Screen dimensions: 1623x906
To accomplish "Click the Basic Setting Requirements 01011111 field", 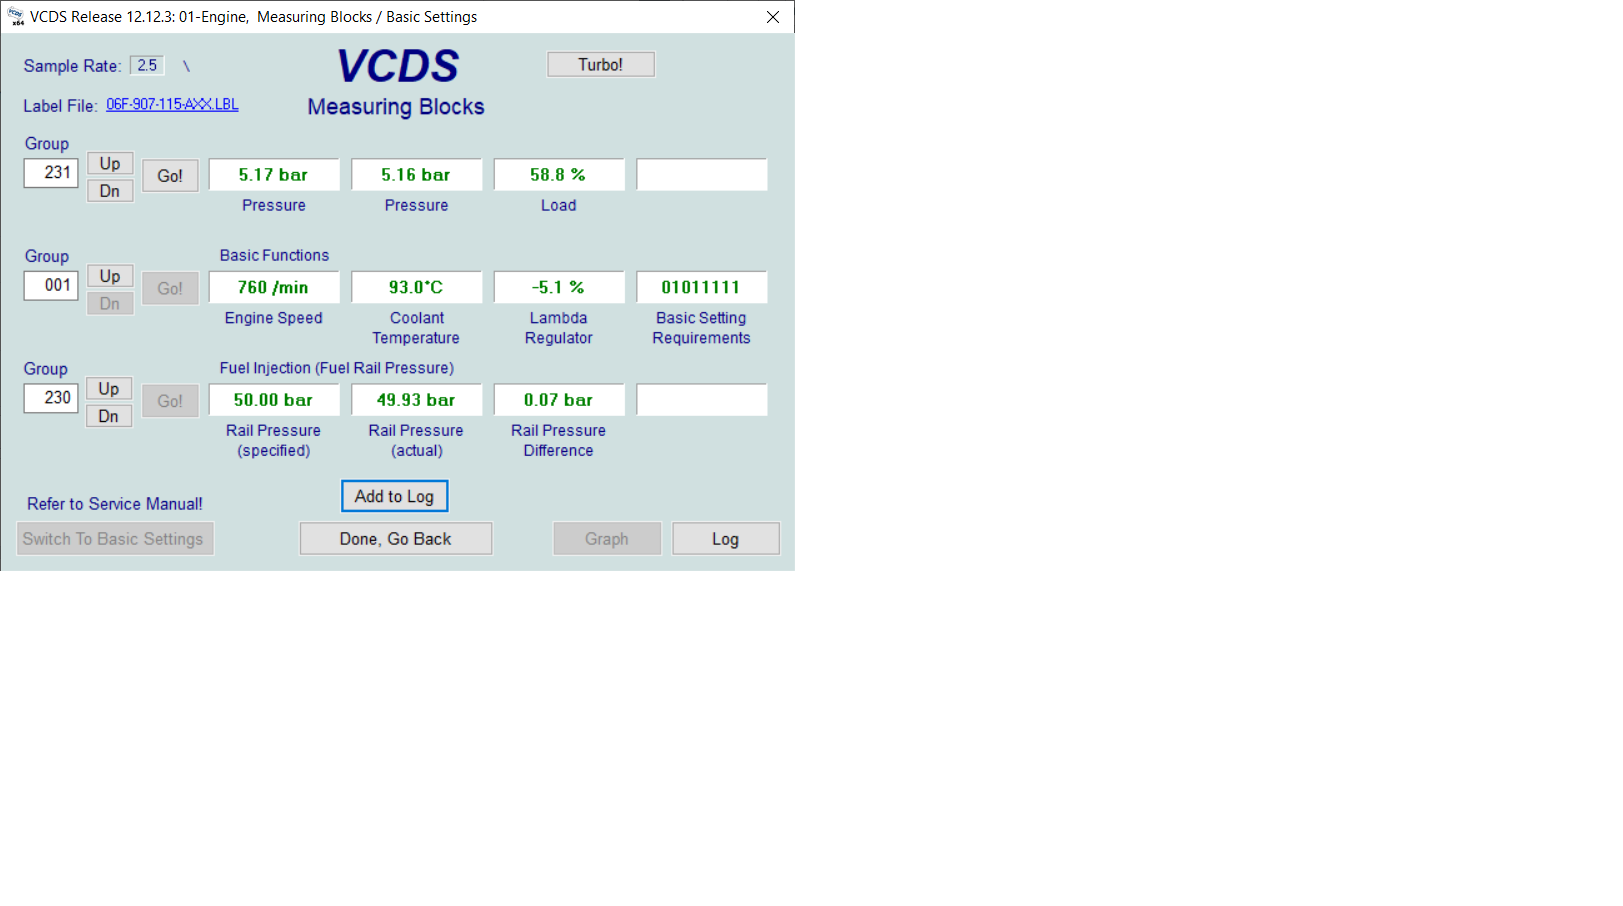I will [x=701, y=288].
